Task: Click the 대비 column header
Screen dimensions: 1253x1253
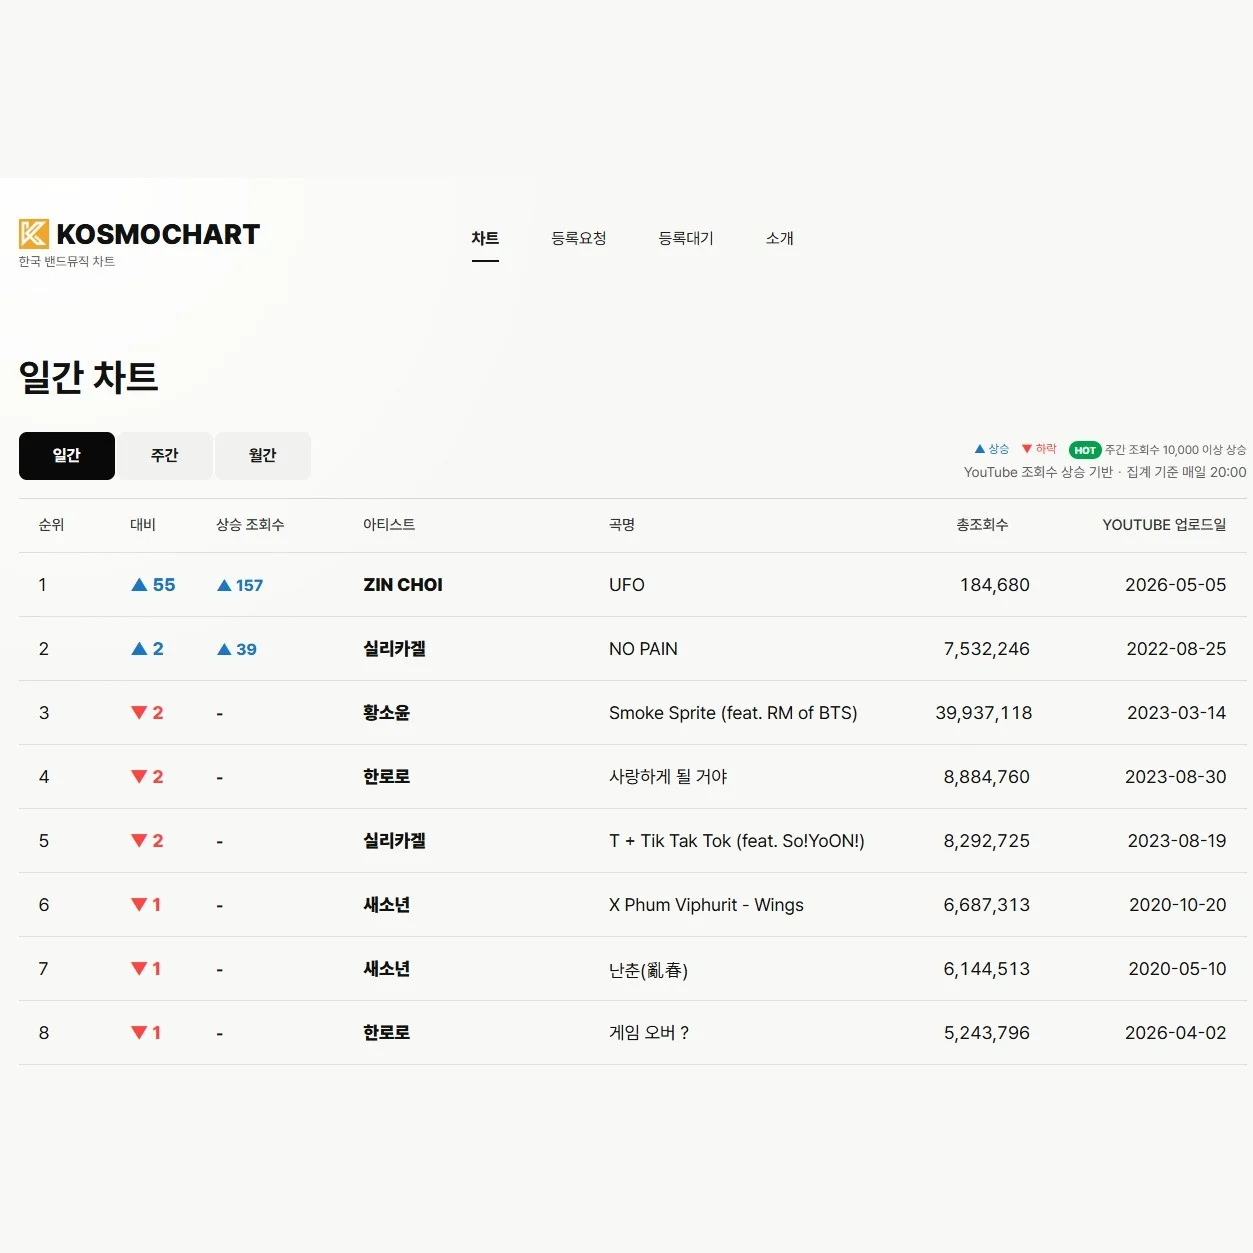Action: [x=143, y=525]
